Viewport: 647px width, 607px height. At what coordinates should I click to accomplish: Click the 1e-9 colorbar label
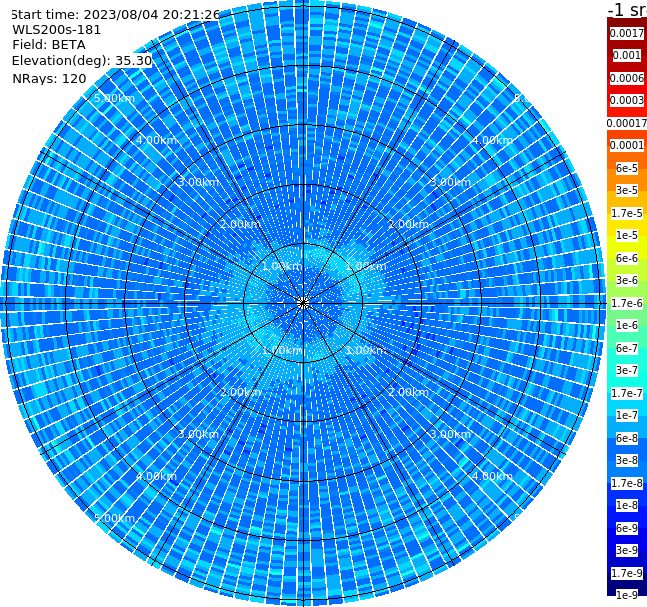pos(627,595)
